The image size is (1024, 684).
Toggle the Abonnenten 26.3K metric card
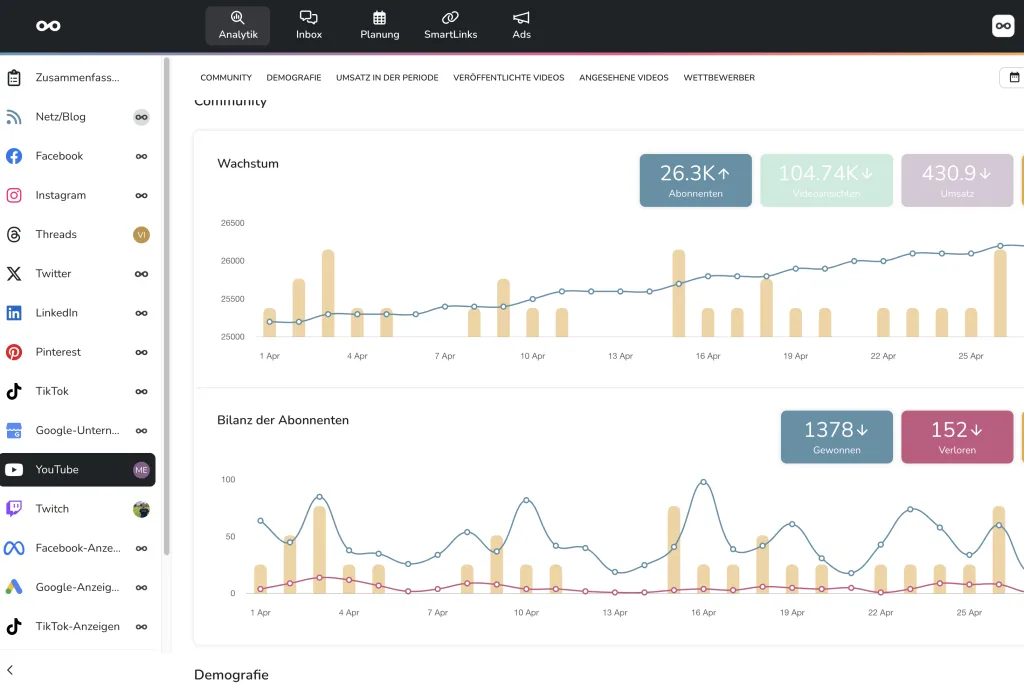(x=695, y=180)
